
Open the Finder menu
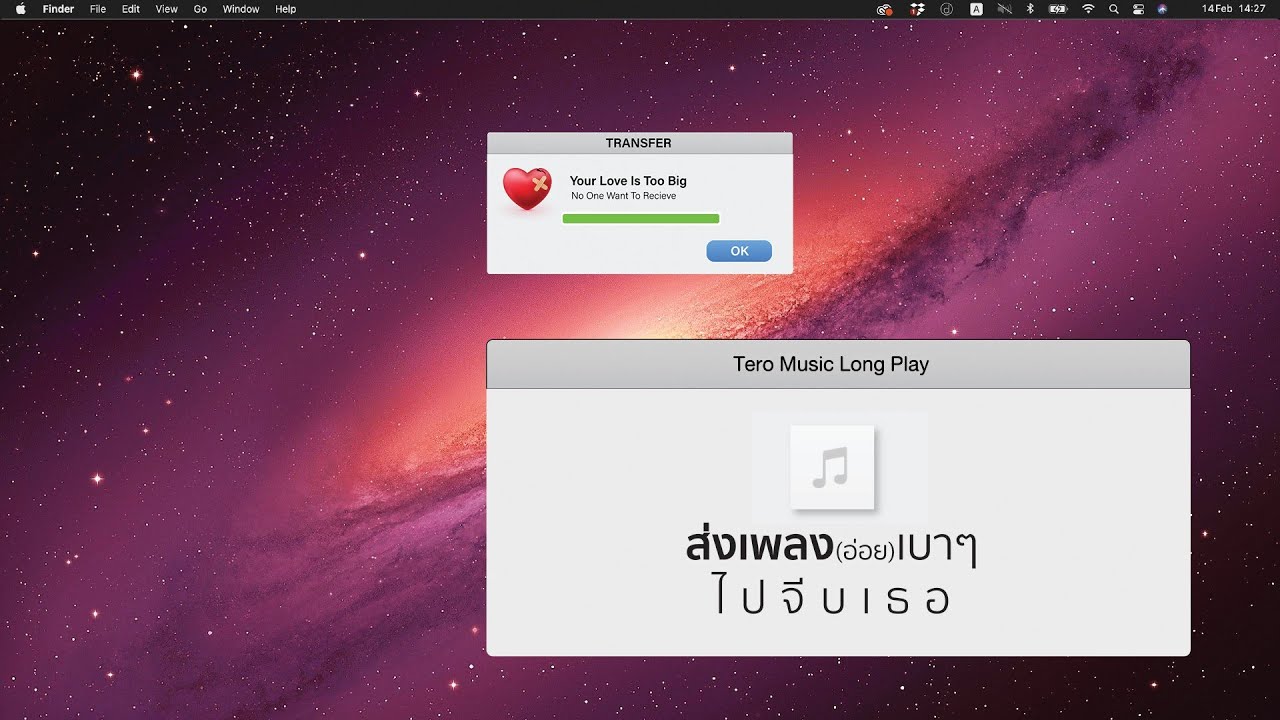pos(58,9)
